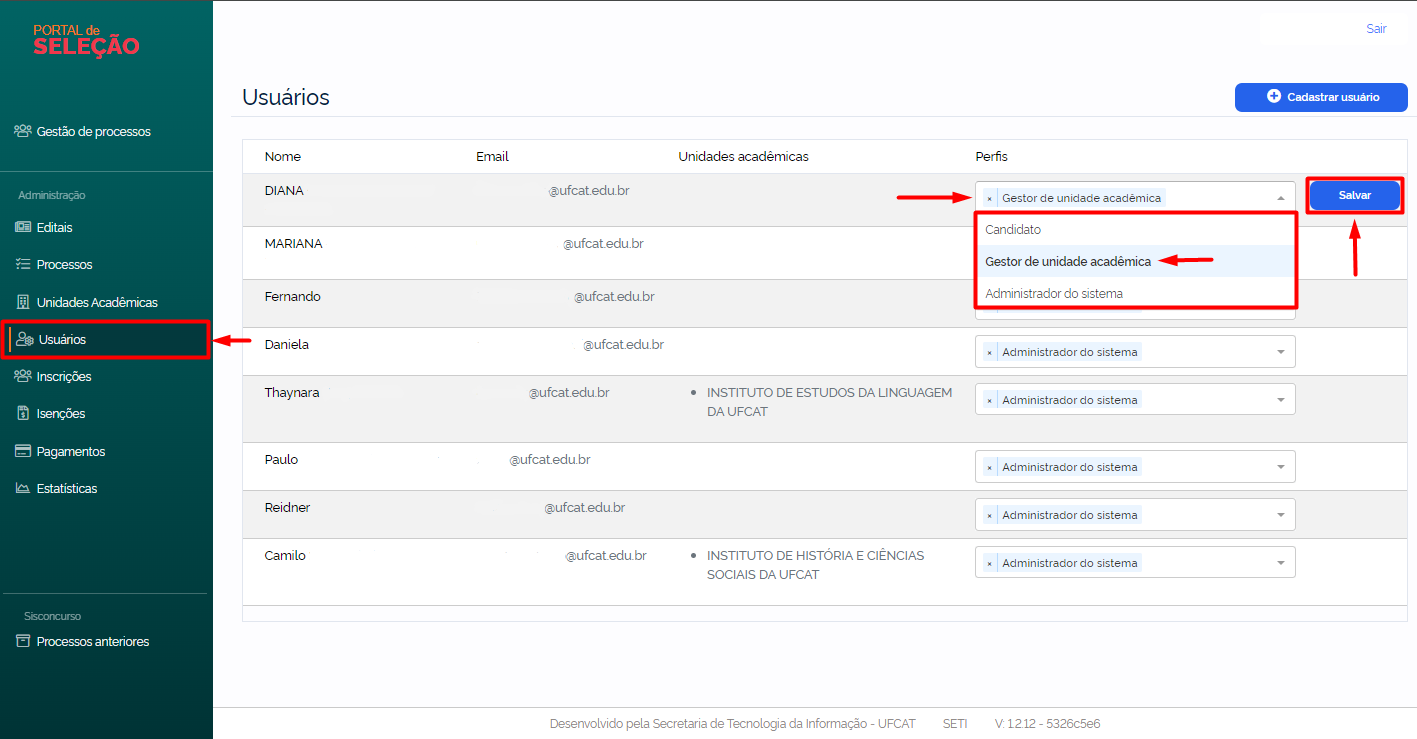The width and height of the screenshot is (1417, 739).
Task: Expand Thaynara's Perfis dropdown arrow
Action: 1281,400
